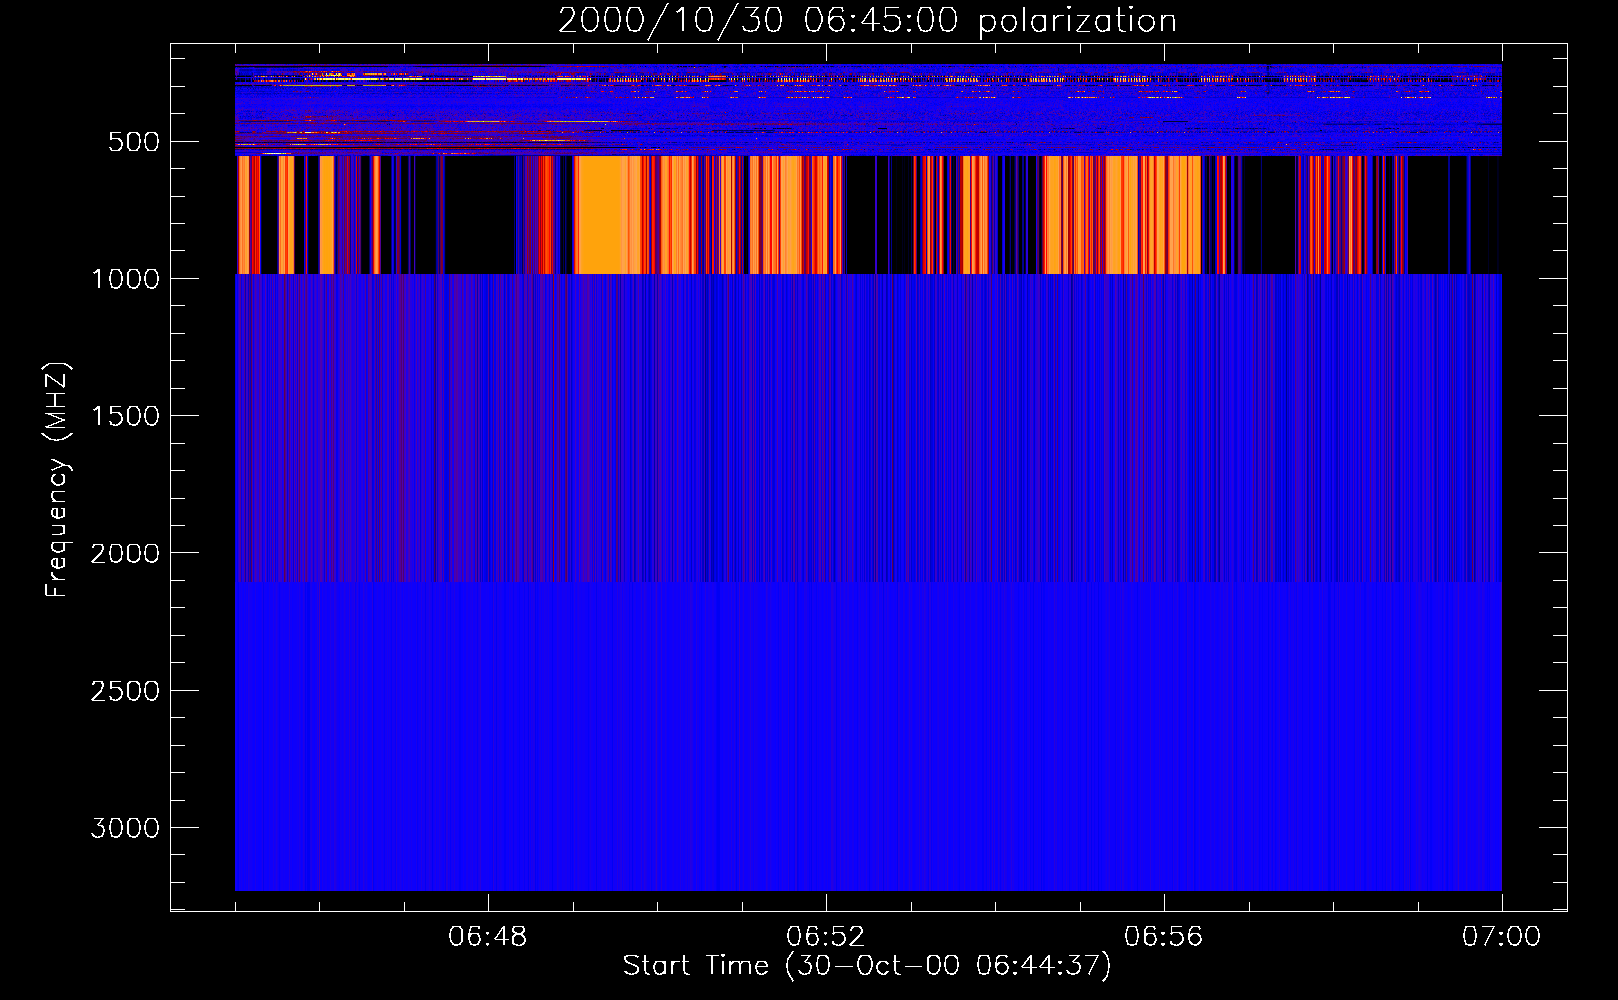Click the 06:56 time tick label

pos(1164,937)
